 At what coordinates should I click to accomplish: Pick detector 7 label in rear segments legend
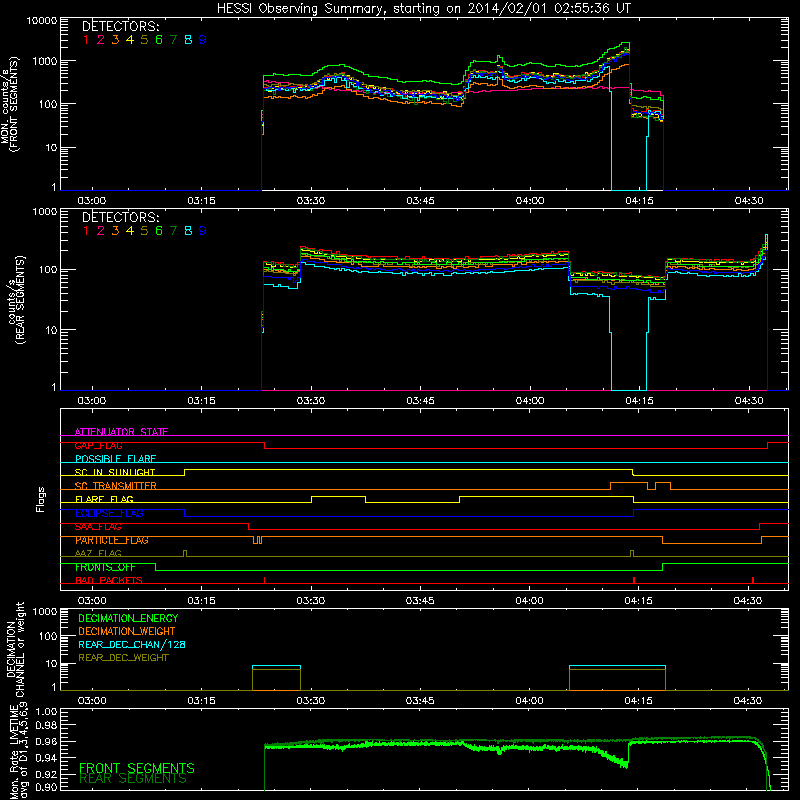tap(173, 231)
